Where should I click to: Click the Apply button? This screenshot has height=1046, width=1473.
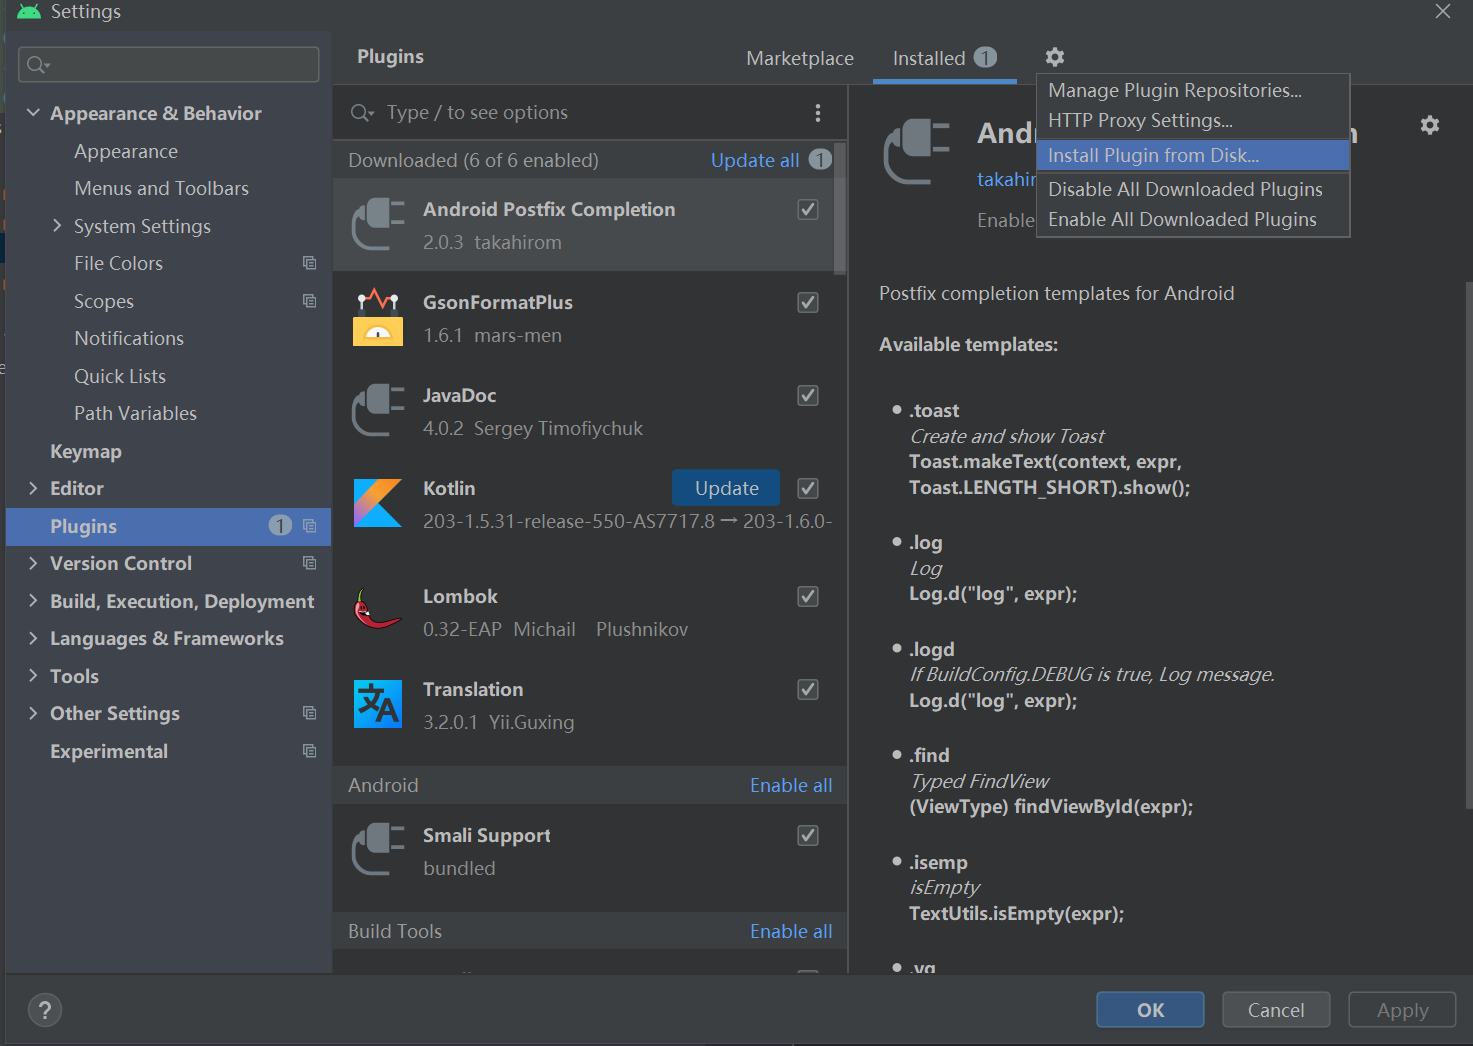tap(1402, 1010)
